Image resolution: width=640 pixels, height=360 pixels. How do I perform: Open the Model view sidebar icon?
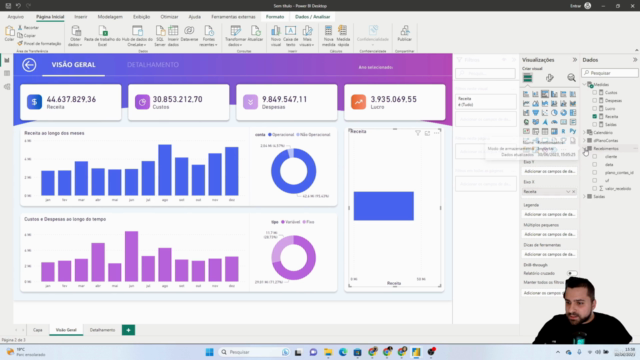coord(7,87)
